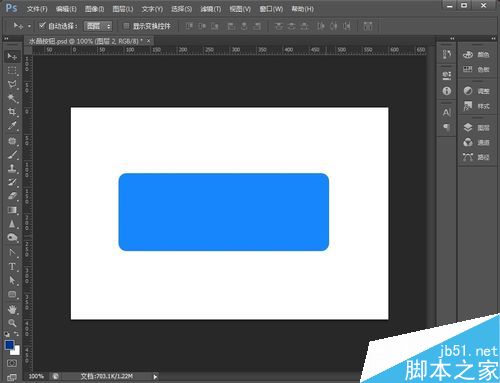The height and width of the screenshot is (383, 500).
Task: Open the 文件(F) menu
Action: click(37, 9)
